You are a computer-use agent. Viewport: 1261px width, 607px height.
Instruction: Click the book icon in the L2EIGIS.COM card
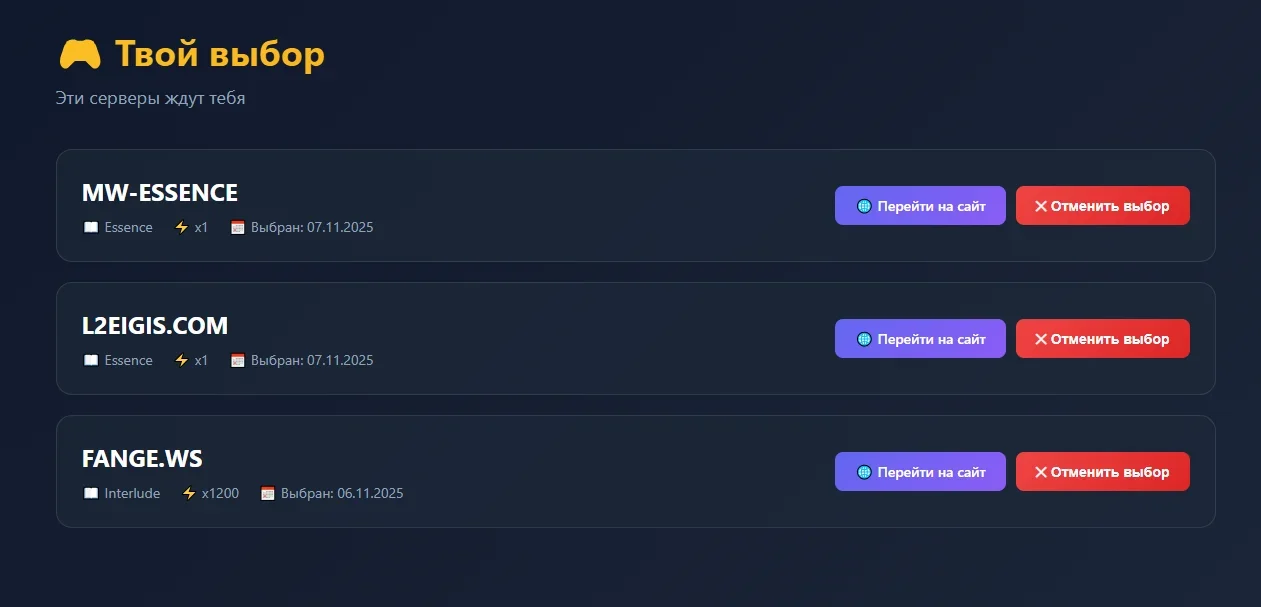(x=91, y=360)
